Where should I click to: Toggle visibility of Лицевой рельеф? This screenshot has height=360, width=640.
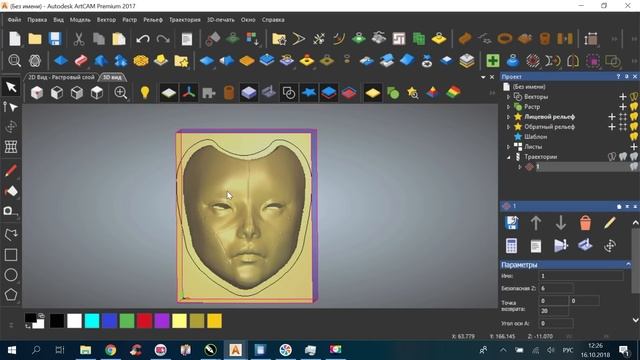634,117
